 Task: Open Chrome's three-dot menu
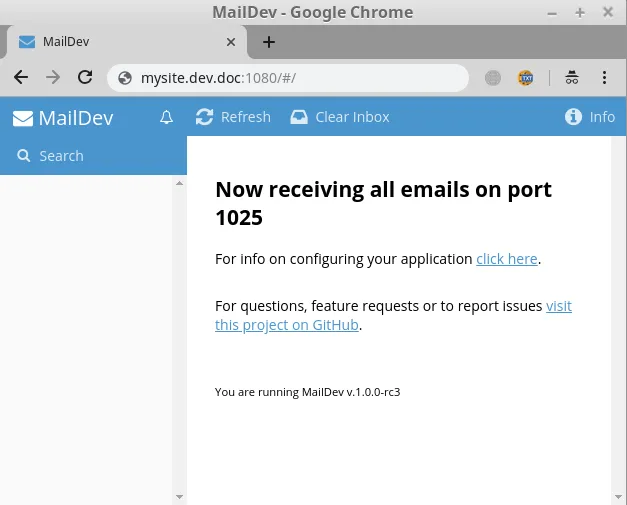click(604, 77)
